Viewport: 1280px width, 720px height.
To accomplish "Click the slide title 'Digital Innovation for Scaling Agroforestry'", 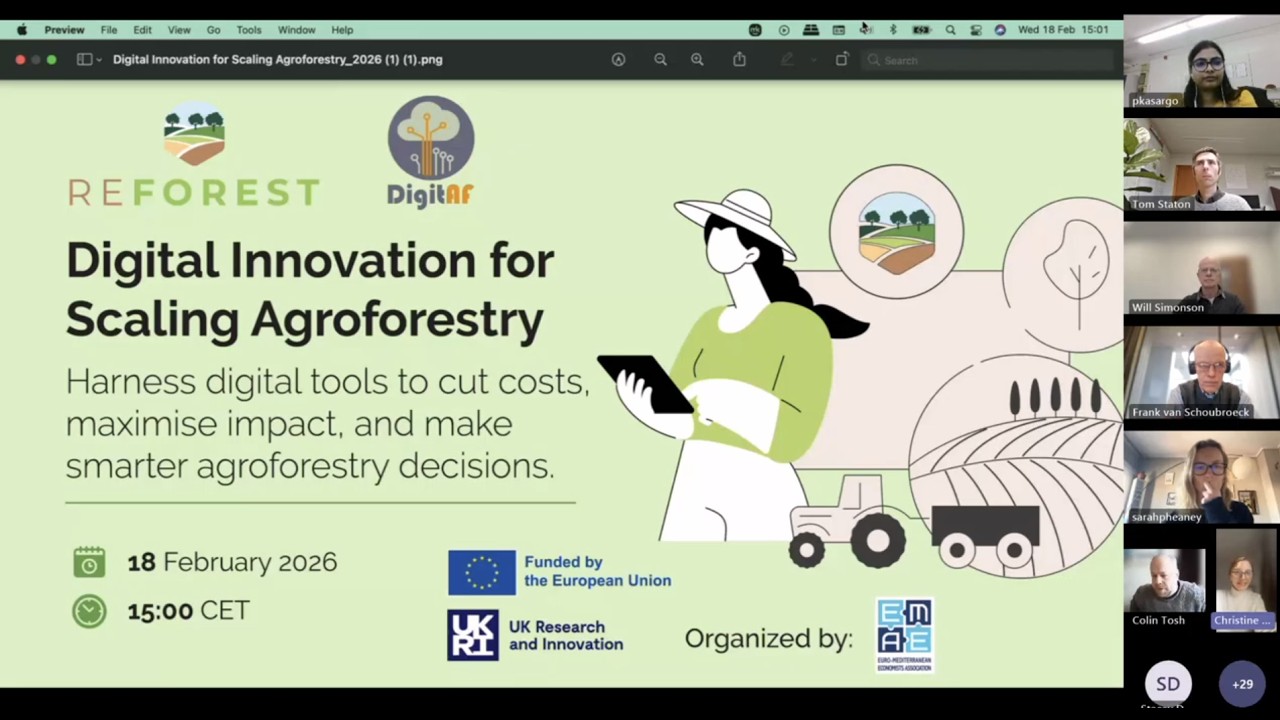I will coord(310,289).
